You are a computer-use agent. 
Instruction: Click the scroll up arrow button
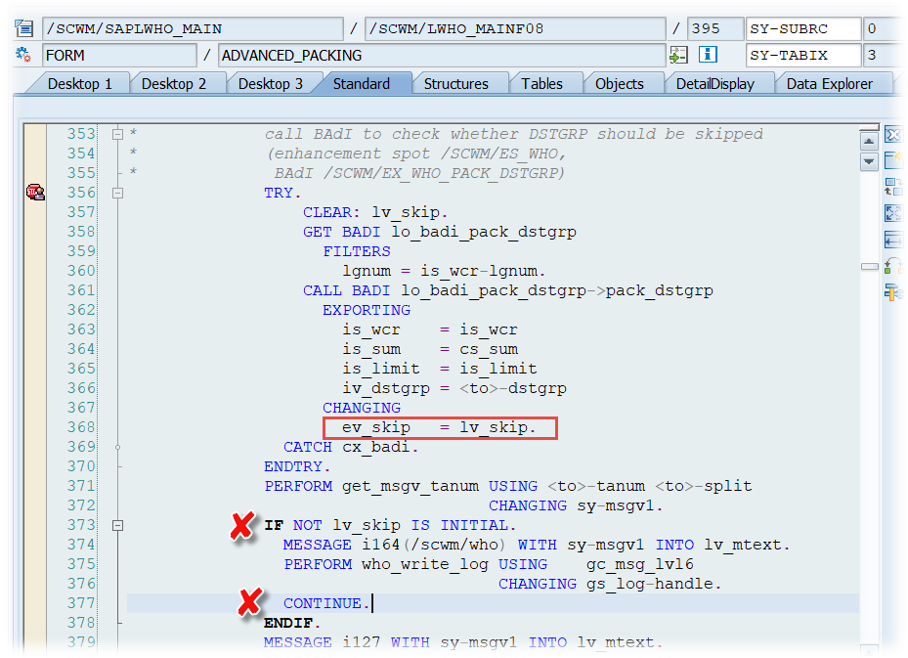(x=869, y=141)
